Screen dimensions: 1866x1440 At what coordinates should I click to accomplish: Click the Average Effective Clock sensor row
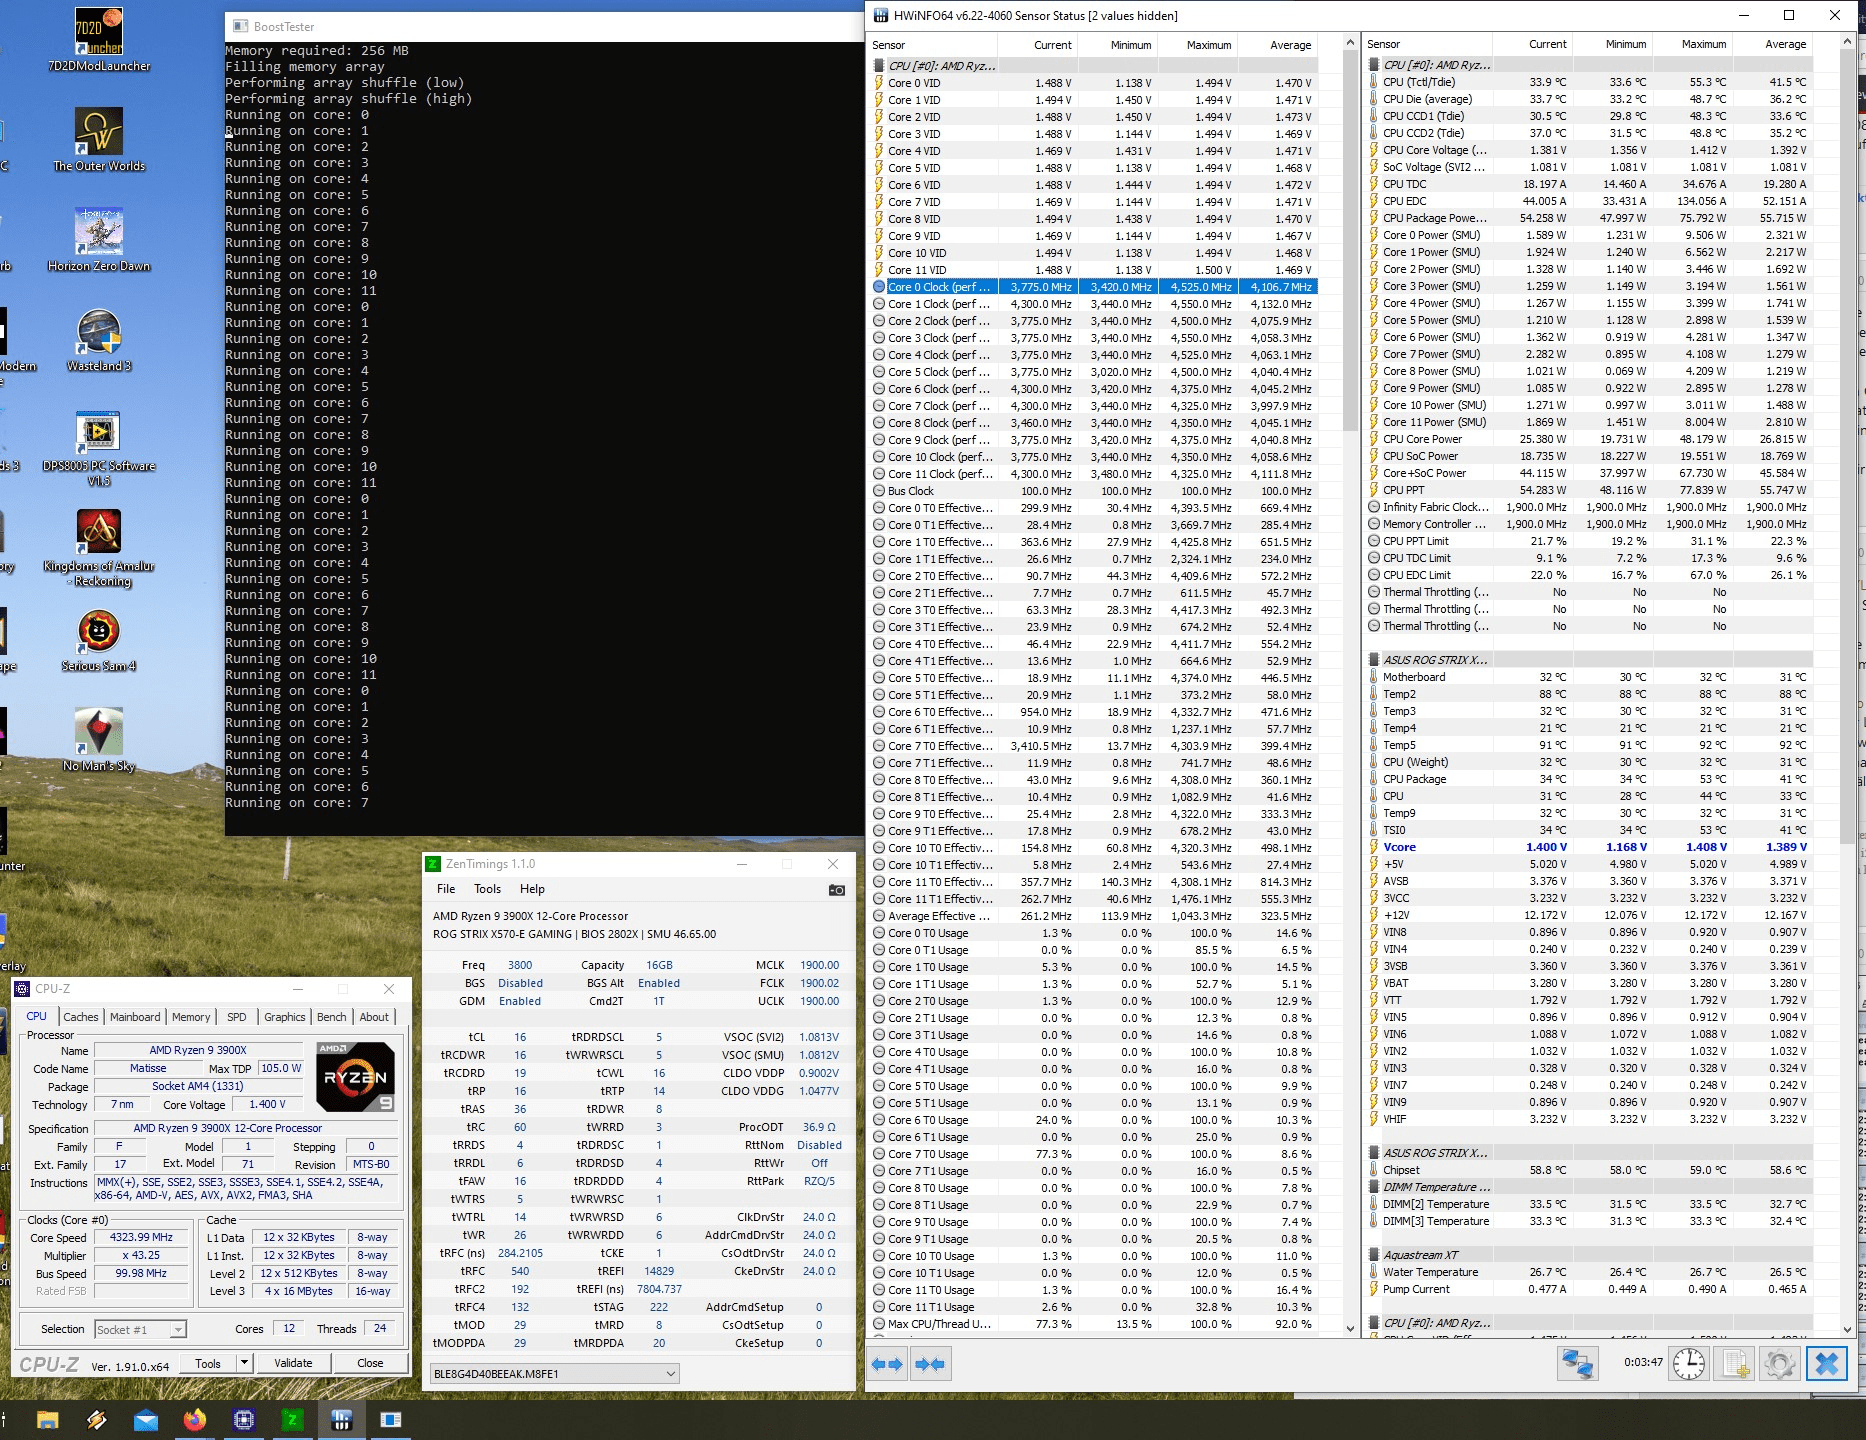[1093, 916]
